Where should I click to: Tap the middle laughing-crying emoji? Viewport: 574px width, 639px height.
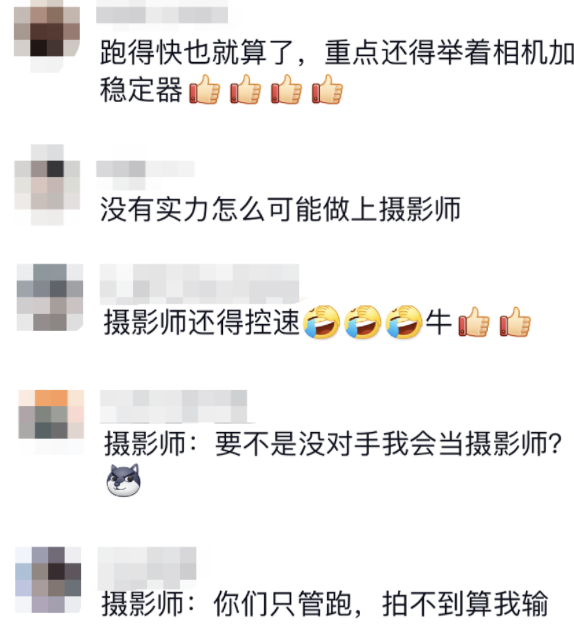point(363,322)
